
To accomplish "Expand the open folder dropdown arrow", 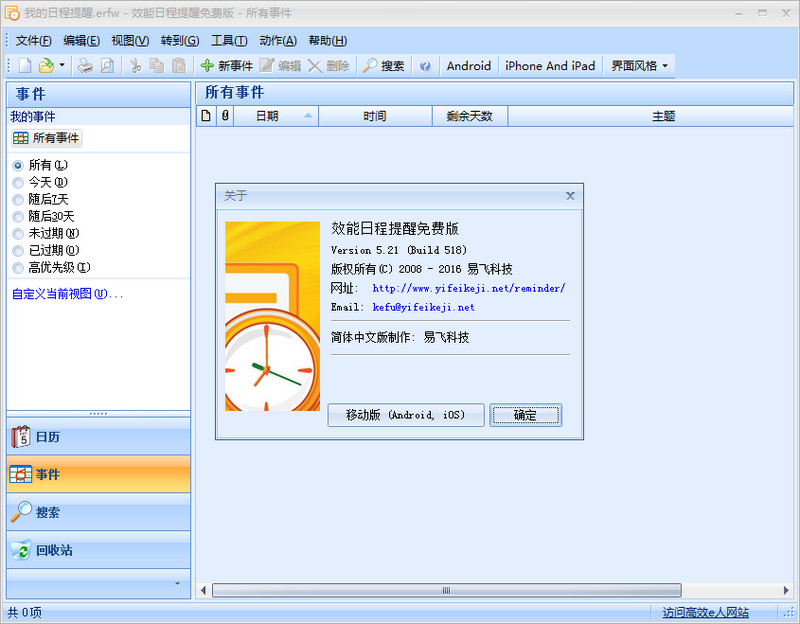I will 62,66.
